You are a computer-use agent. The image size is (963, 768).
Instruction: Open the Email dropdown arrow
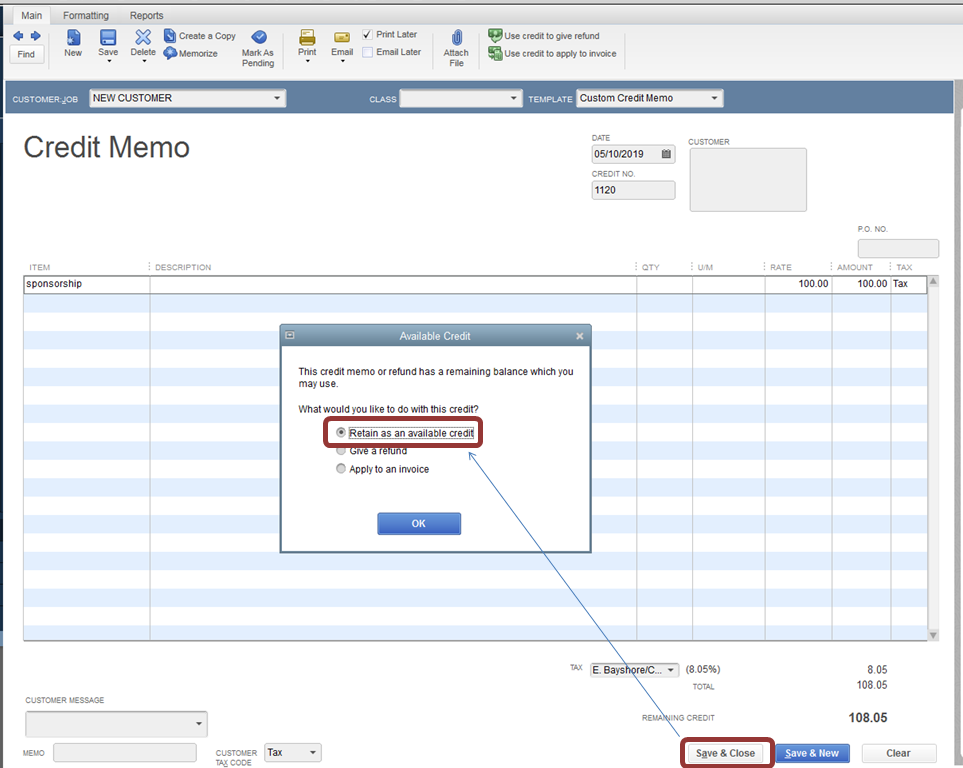(x=343, y=61)
